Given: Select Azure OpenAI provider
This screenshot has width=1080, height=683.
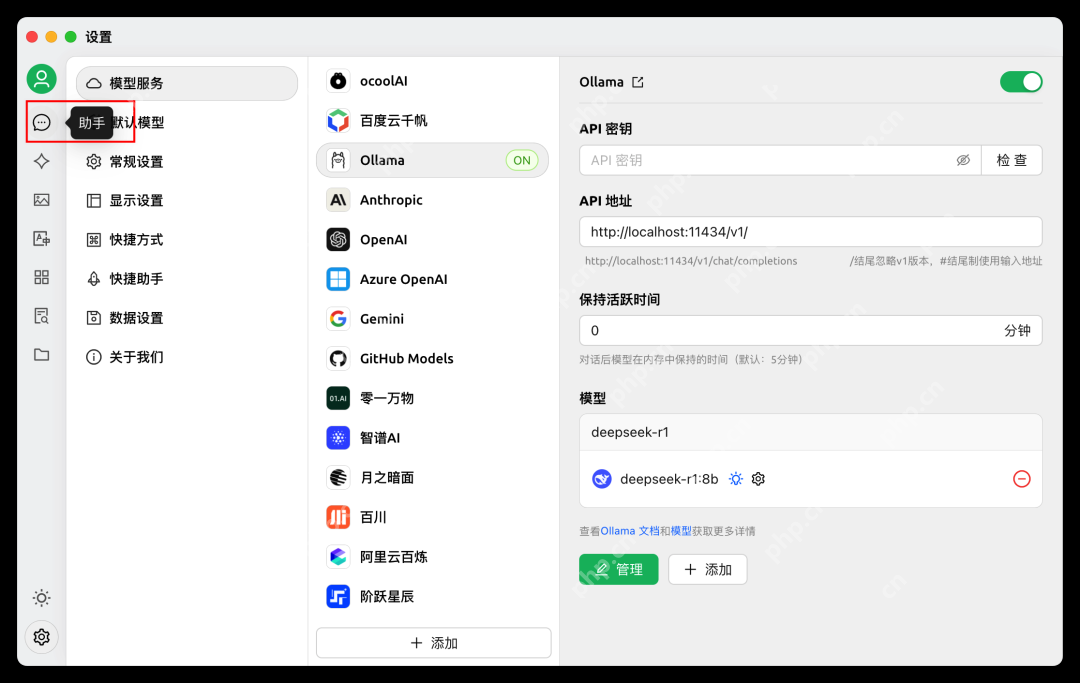Looking at the screenshot, I should tap(433, 279).
